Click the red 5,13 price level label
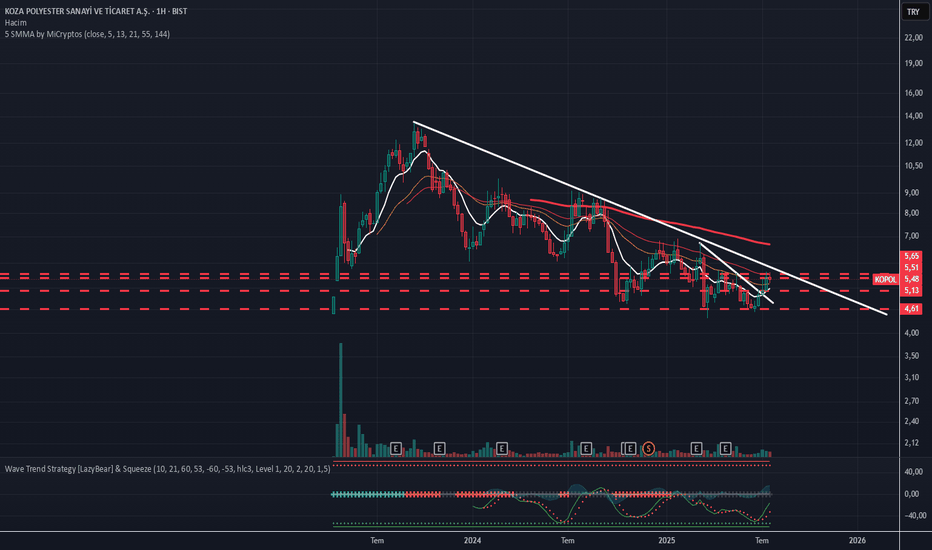Viewport: 932px width, 550px height. tap(912, 291)
